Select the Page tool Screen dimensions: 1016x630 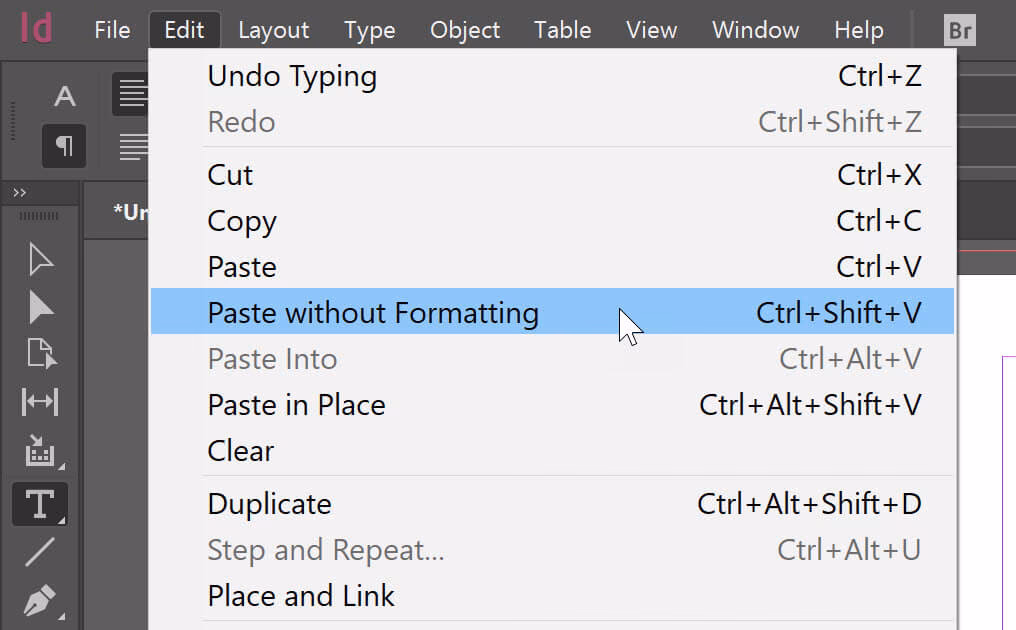click(x=40, y=354)
